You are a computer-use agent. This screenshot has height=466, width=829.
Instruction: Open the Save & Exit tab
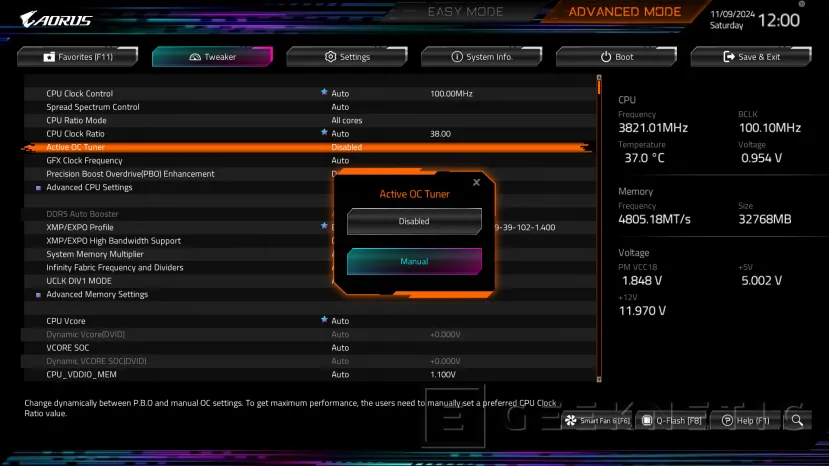point(751,57)
